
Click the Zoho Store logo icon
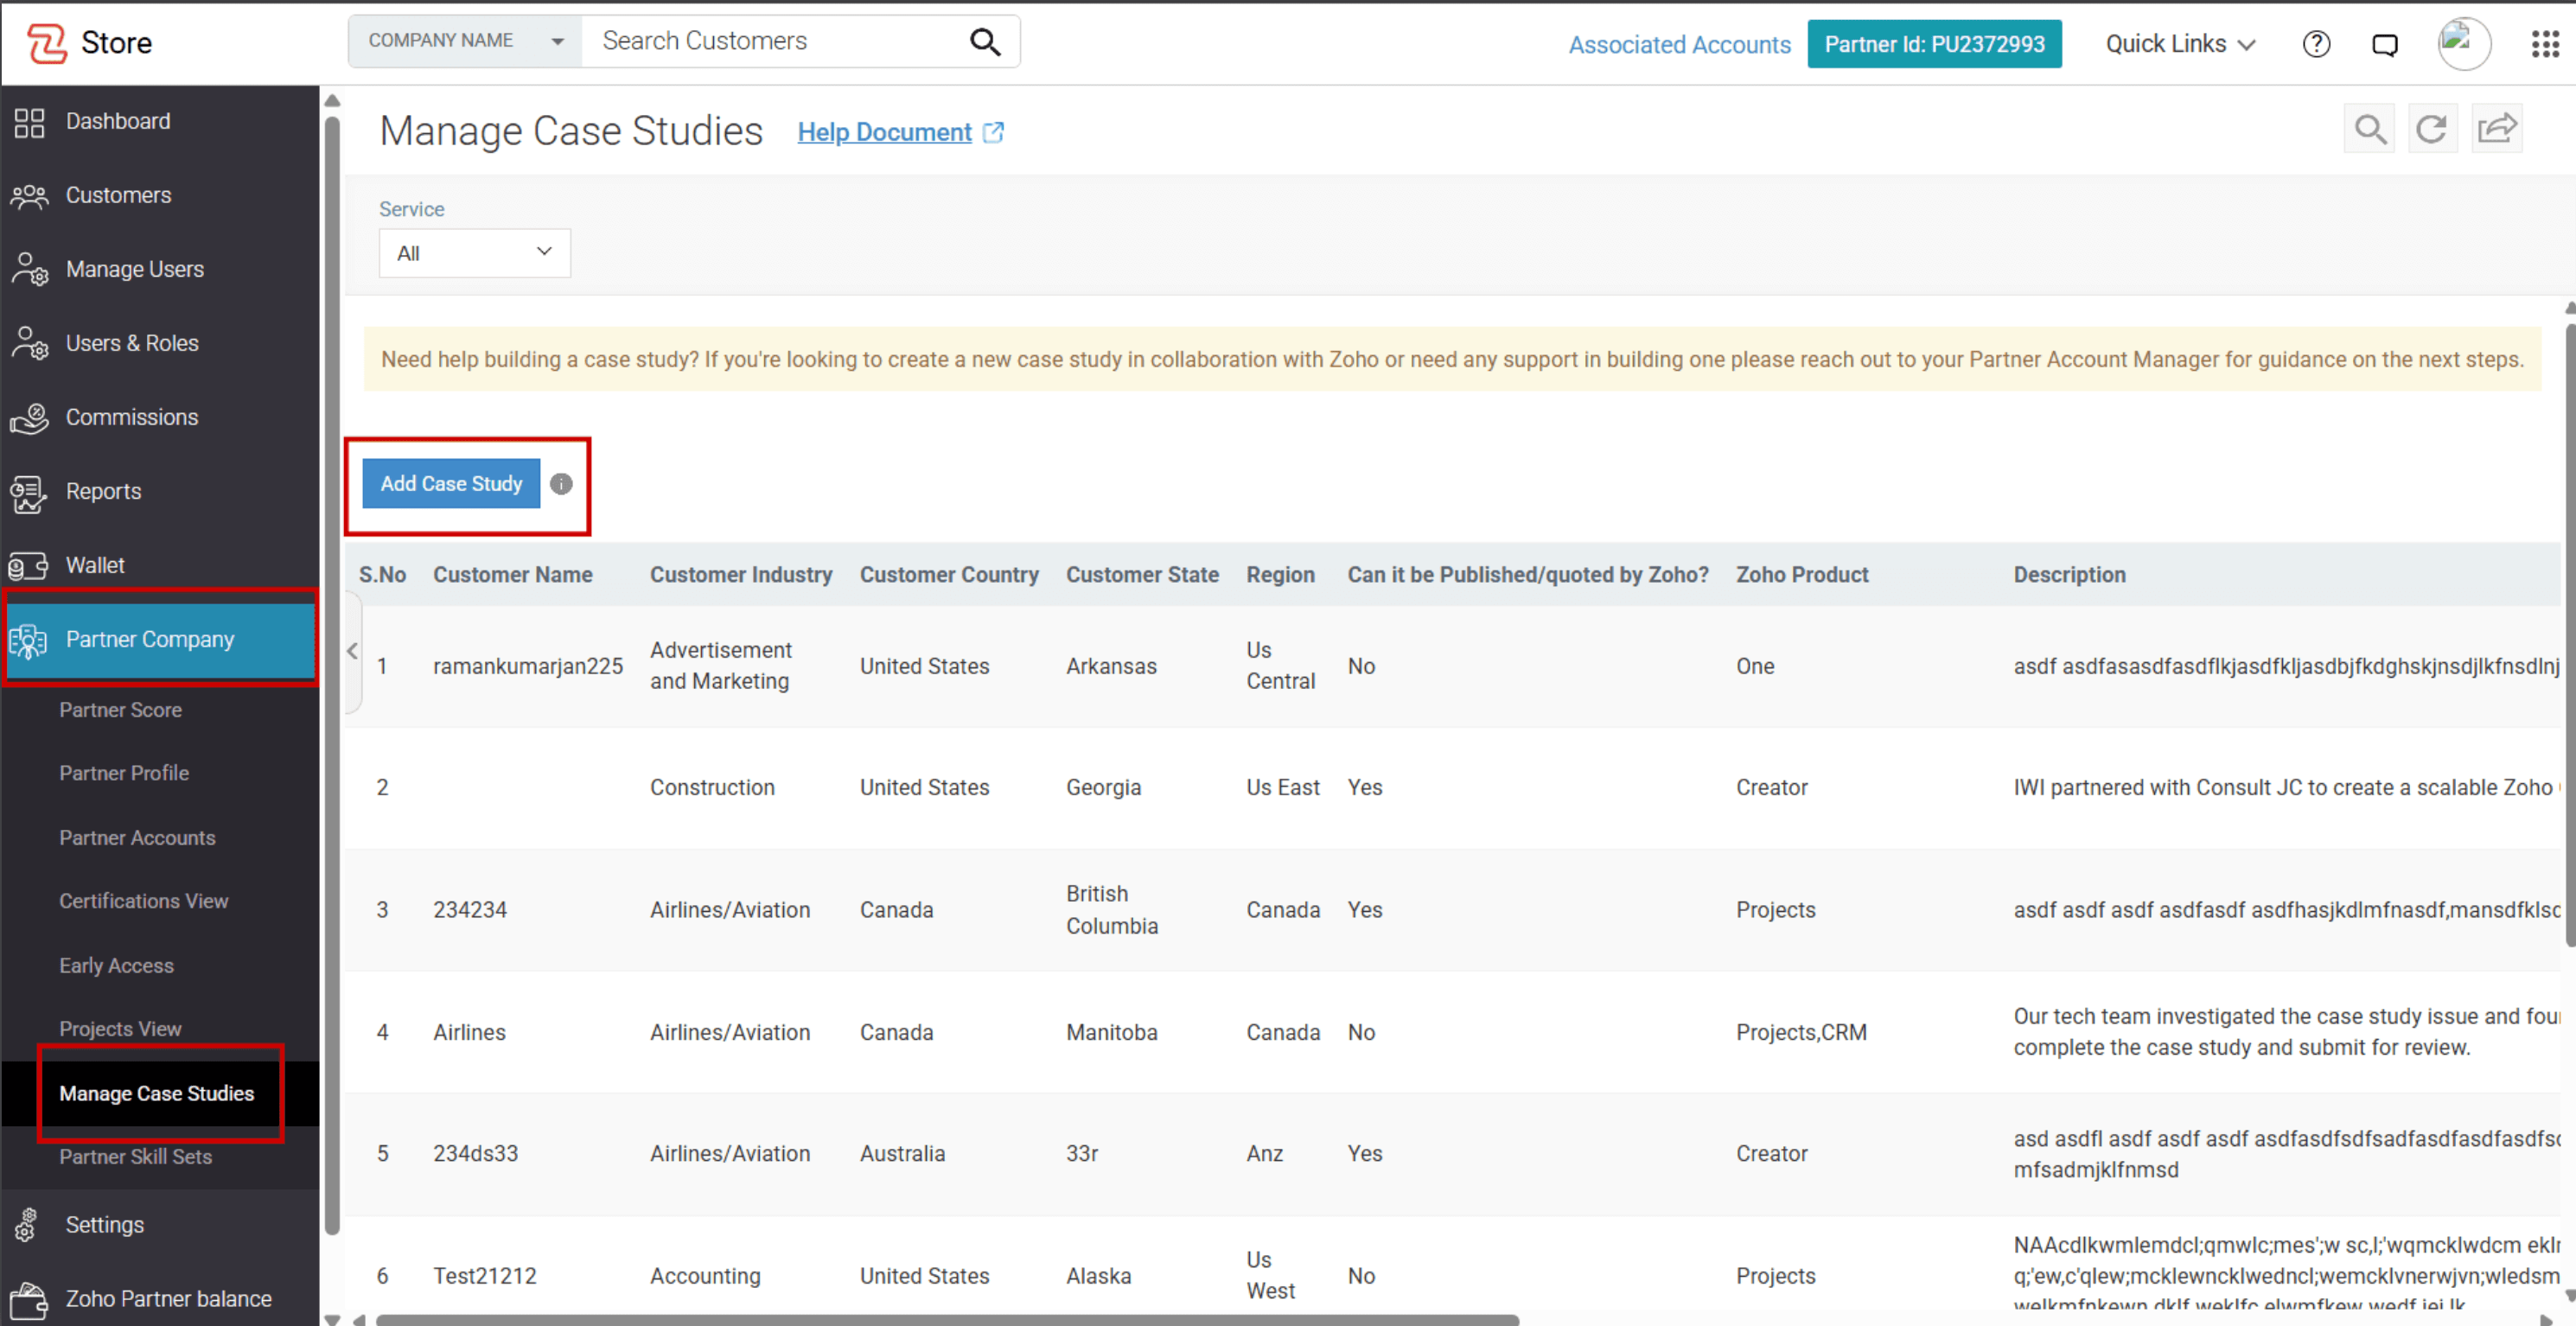coord(46,43)
